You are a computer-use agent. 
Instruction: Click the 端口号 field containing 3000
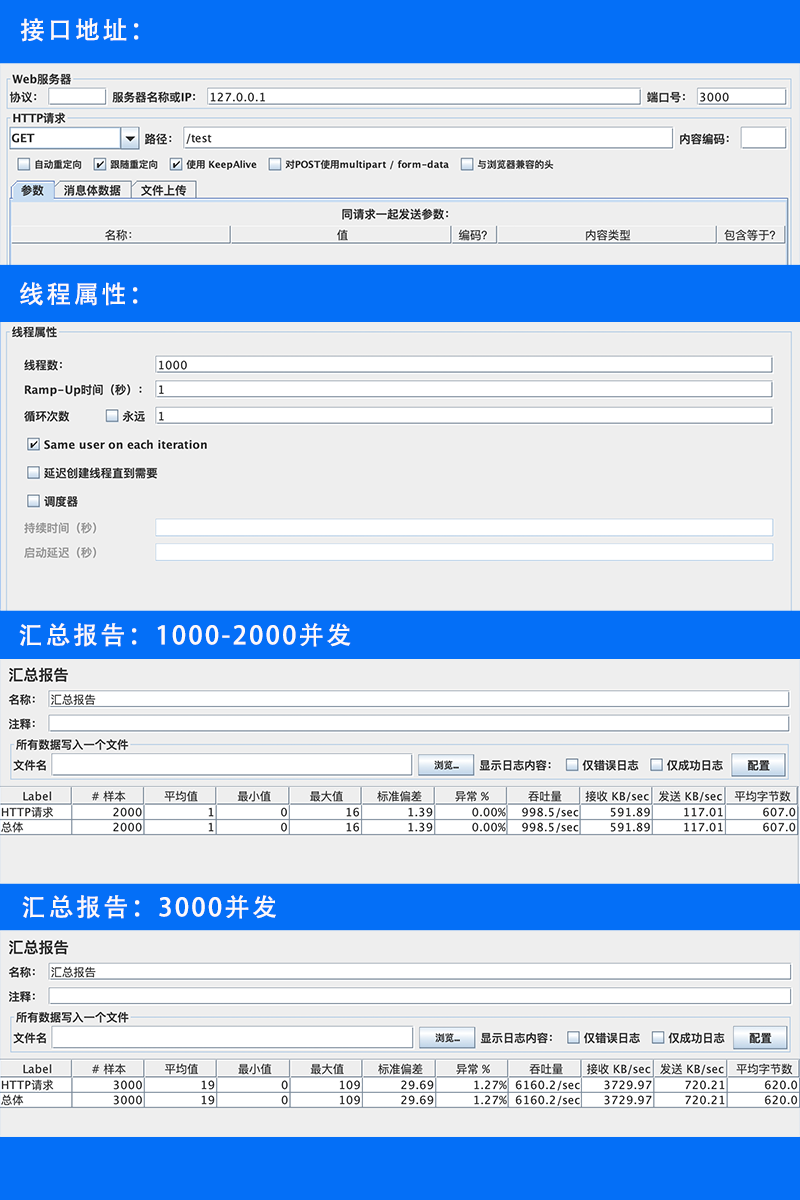coord(741,97)
